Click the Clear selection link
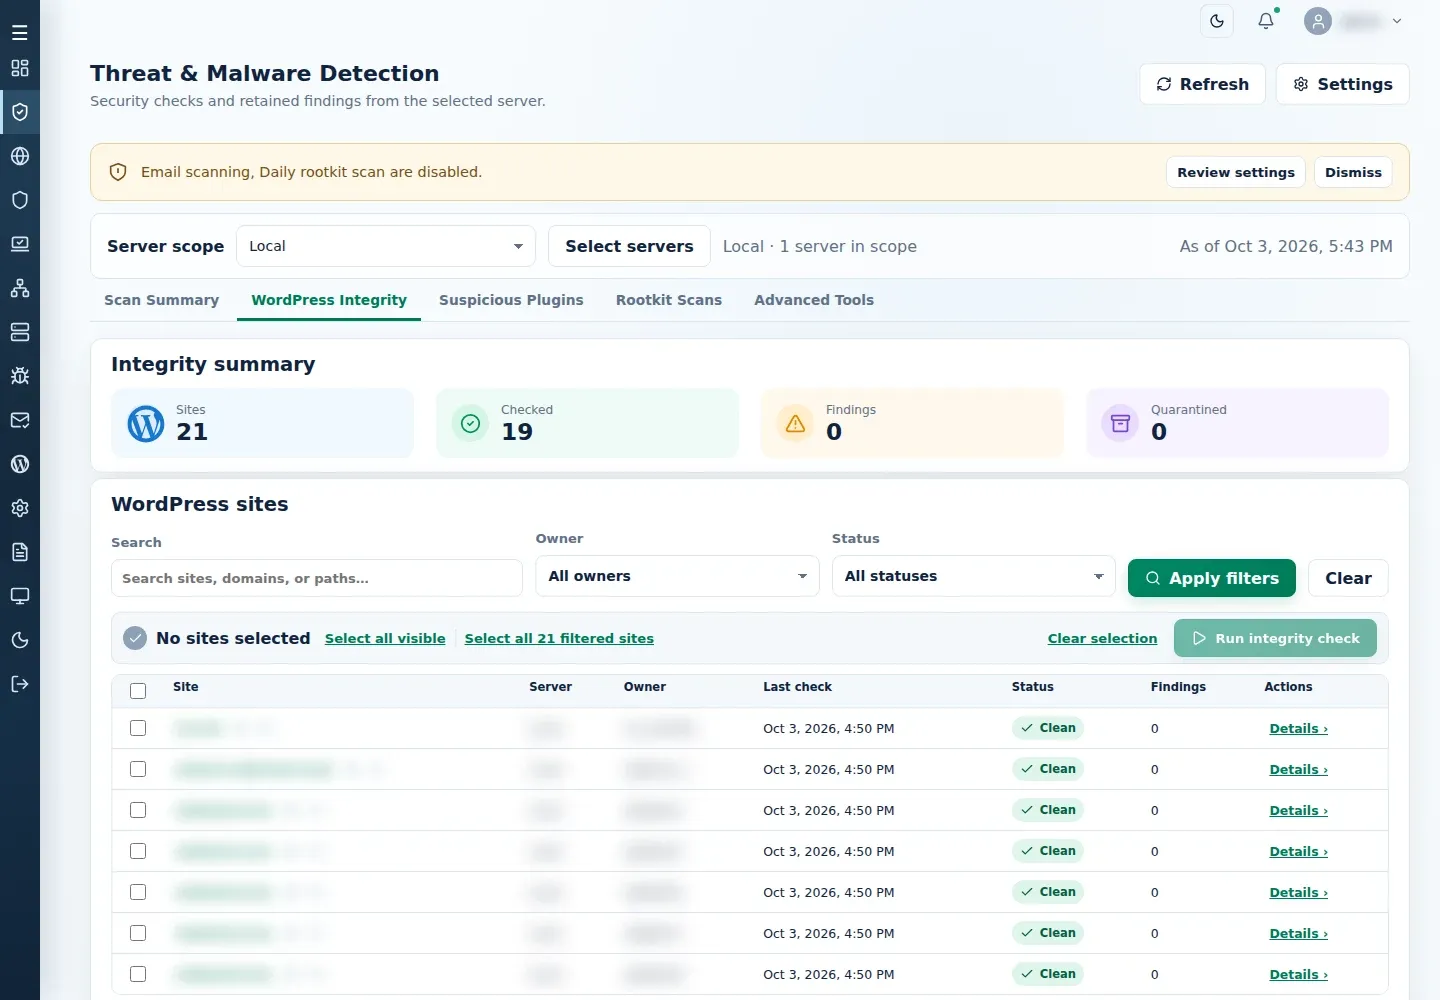 point(1102,638)
